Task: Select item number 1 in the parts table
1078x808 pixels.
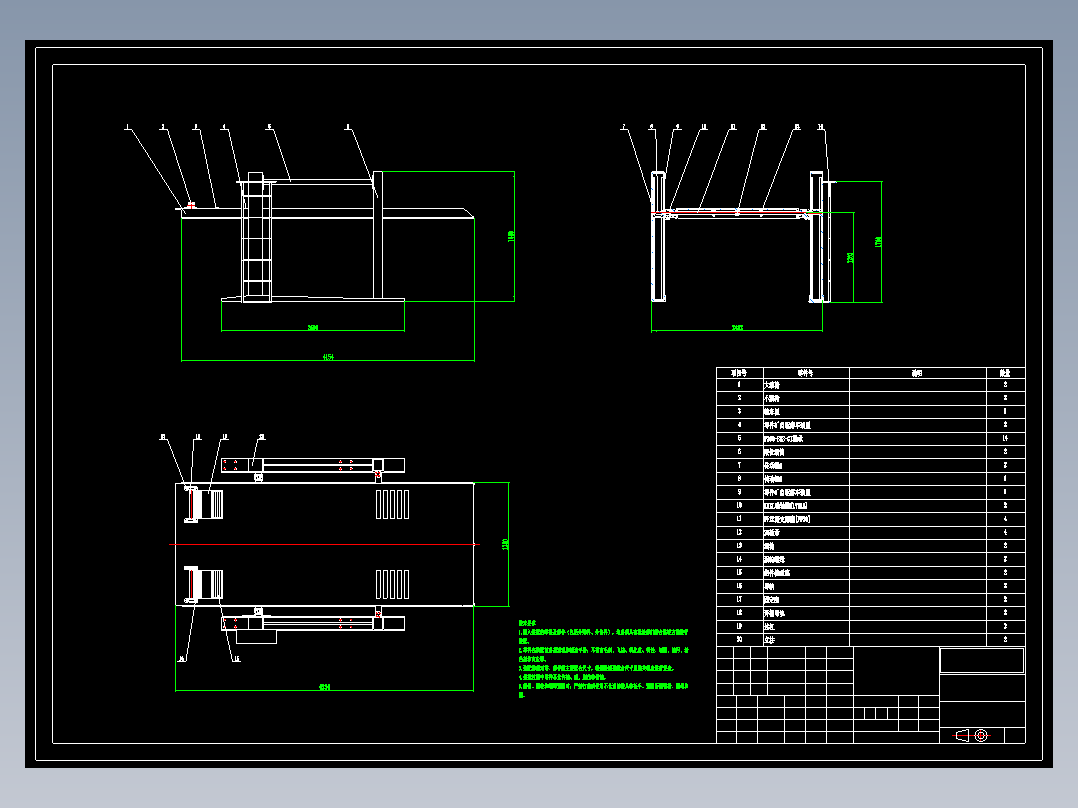Action: [x=739, y=385]
